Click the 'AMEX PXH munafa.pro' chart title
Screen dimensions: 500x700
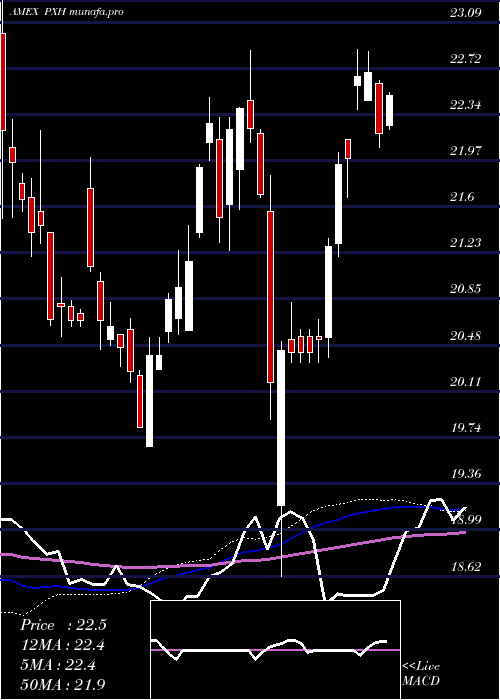point(66,12)
